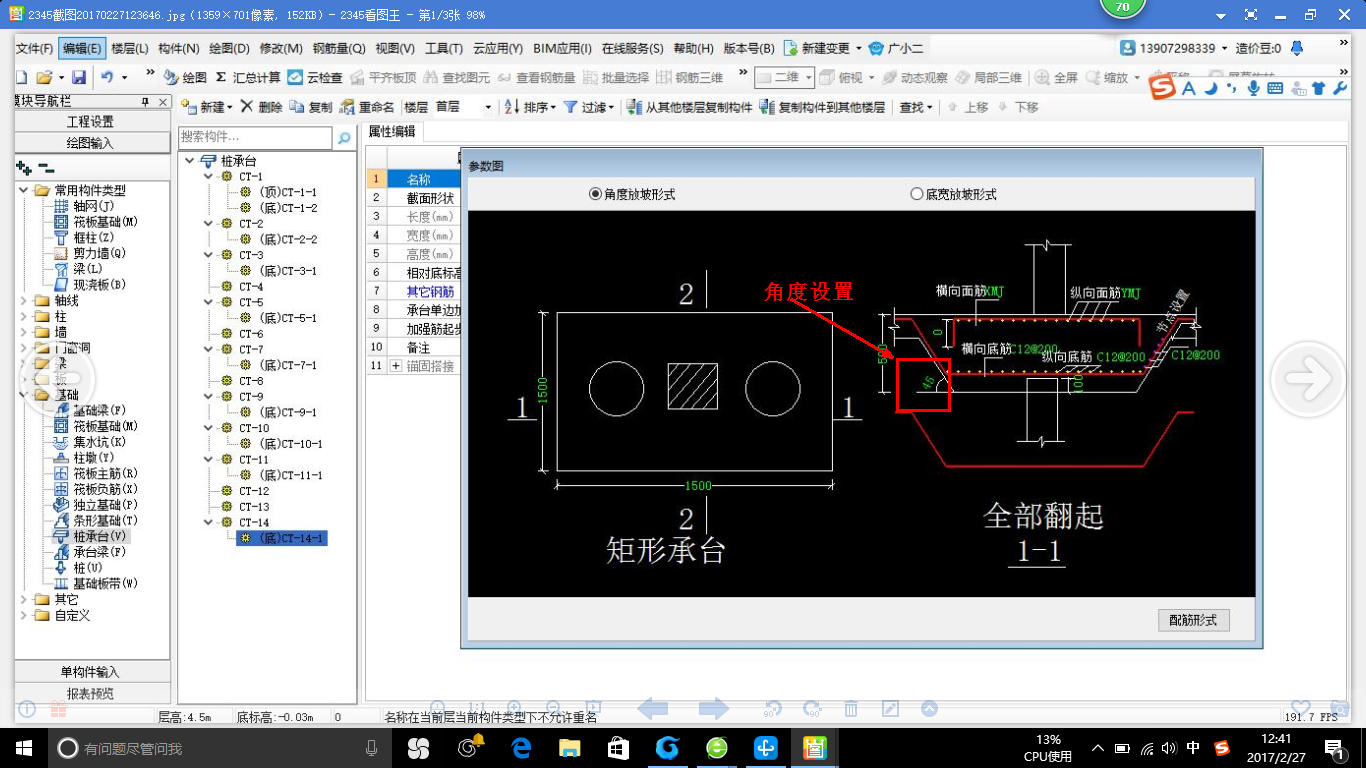Select 剪力墙(Q) in component tree
This screenshot has width=1366, height=768.
tap(90, 253)
